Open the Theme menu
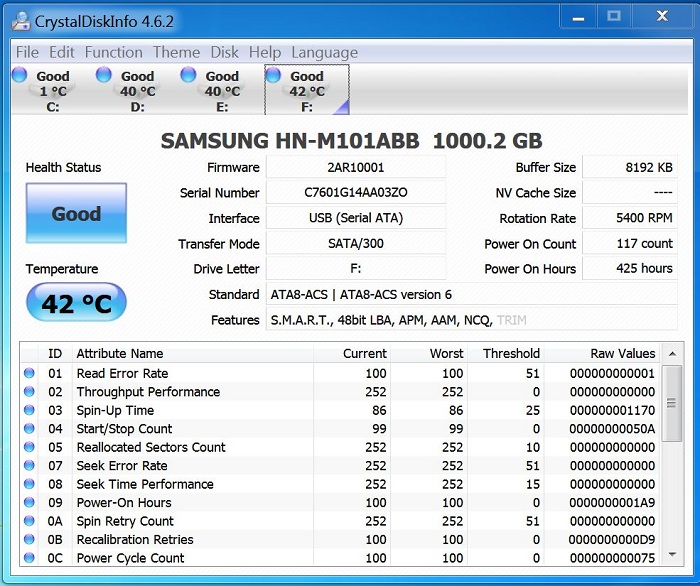This screenshot has height=586, width=700. (x=176, y=52)
